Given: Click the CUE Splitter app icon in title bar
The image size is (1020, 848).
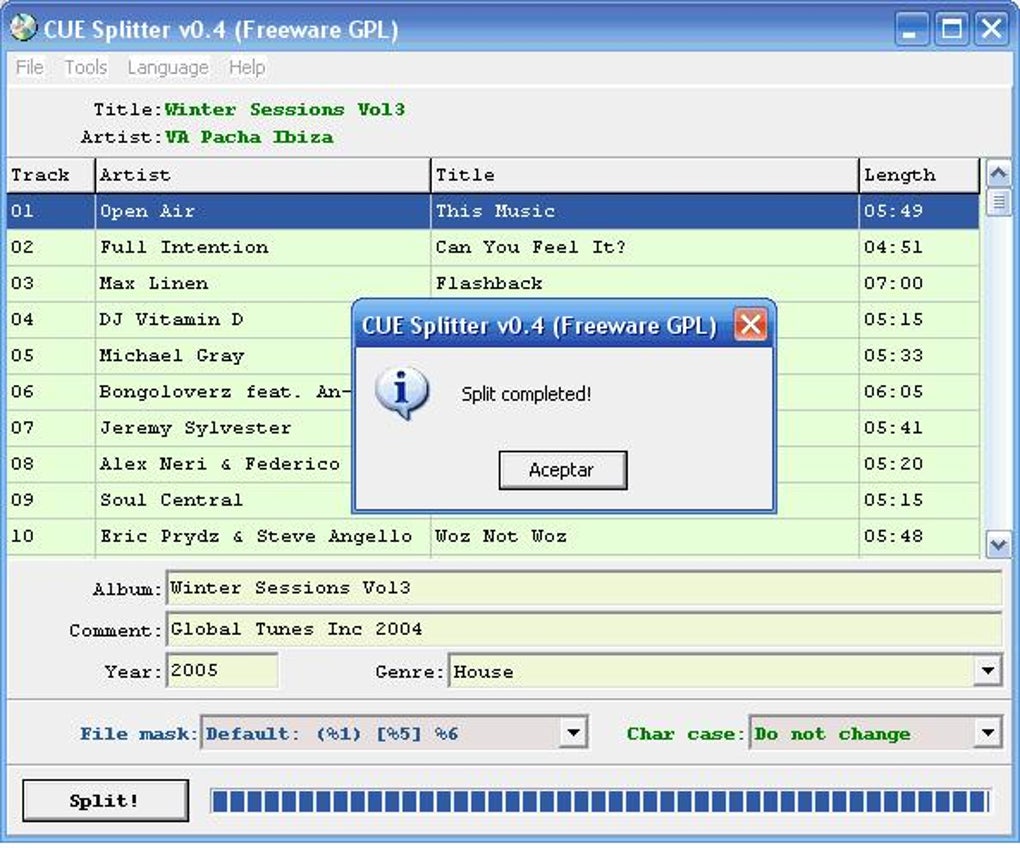Looking at the screenshot, I should 23,29.
